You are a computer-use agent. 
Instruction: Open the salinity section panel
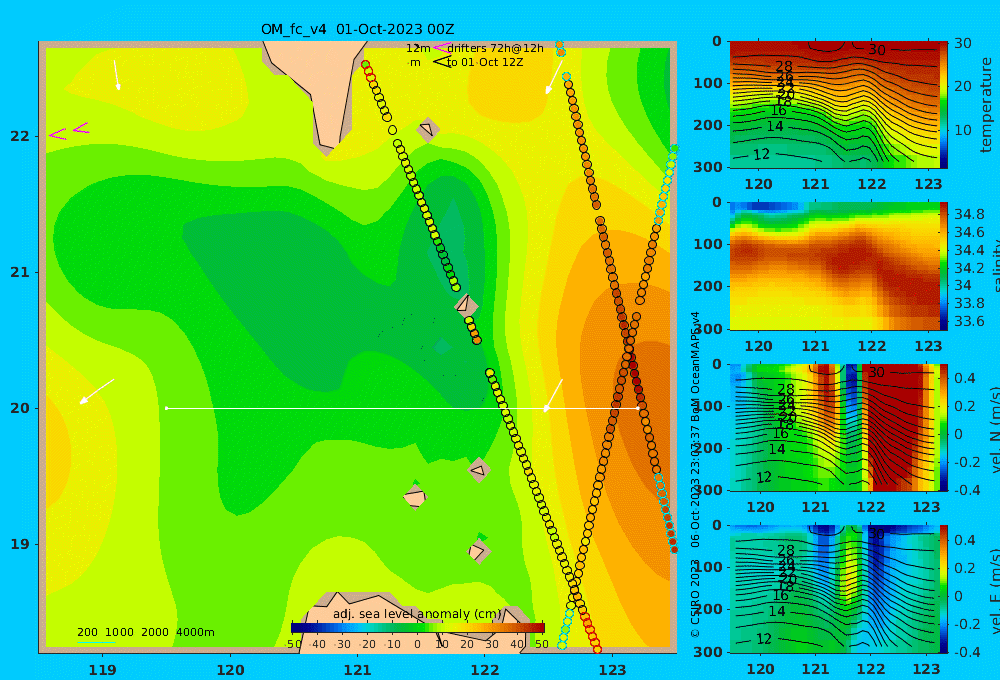[834, 266]
